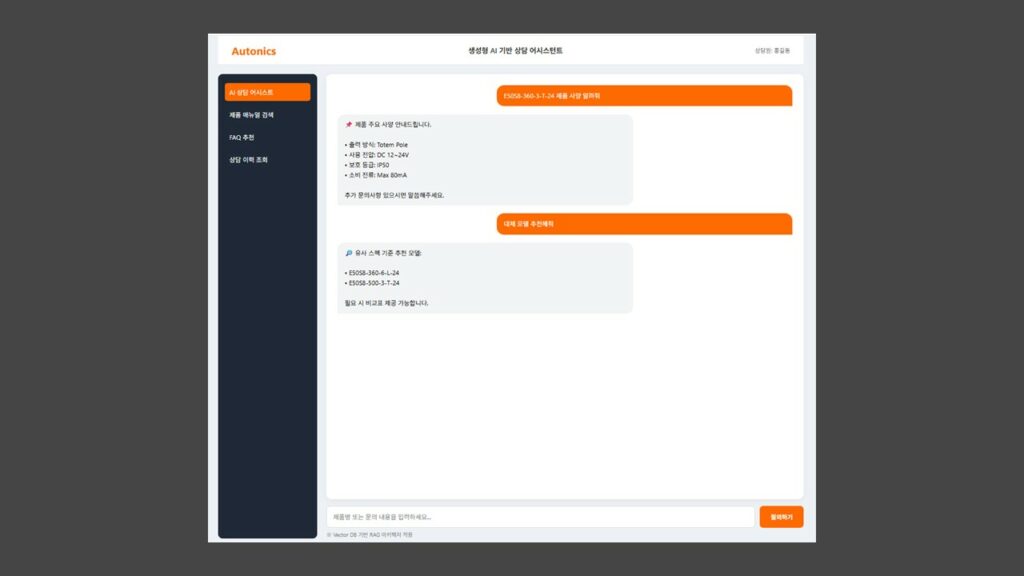Click the recommended model E50S8-500-3-T-24

[x=372, y=283]
